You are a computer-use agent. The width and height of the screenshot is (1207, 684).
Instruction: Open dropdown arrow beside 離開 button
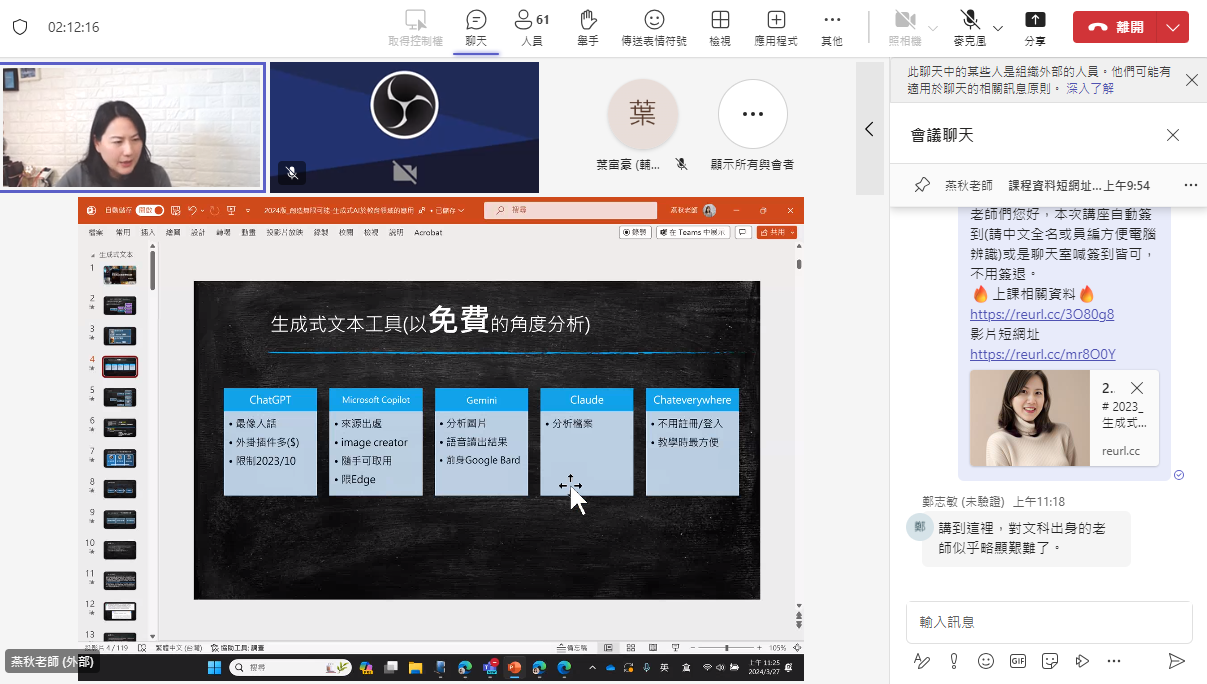(x=1174, y=27)
